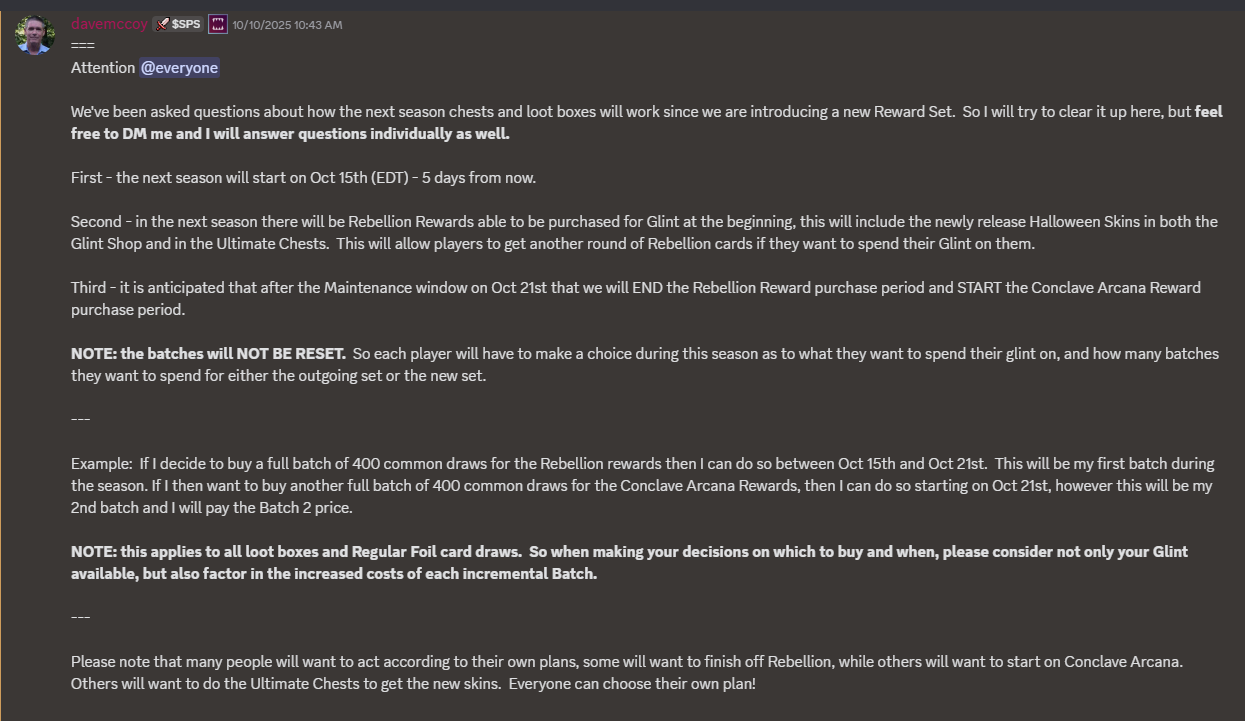This screenshot has width=1245, height=721.
Task: Click the "===" line under the username
Action: click(x=82, y=46)
